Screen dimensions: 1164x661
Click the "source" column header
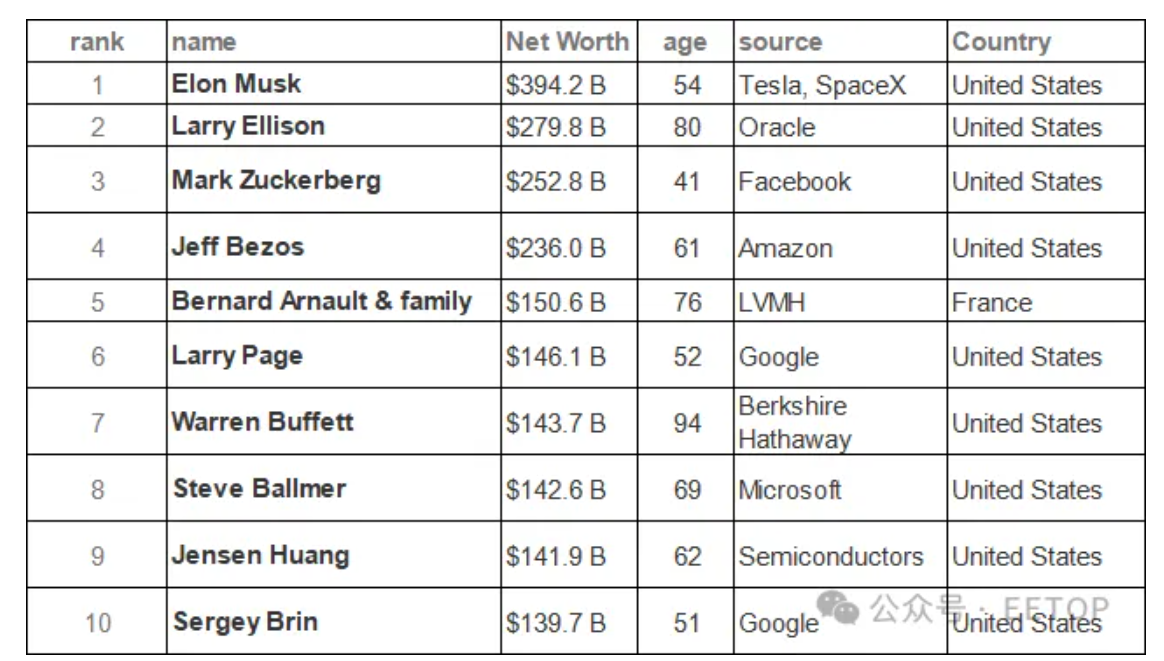(x=780, y=43)
